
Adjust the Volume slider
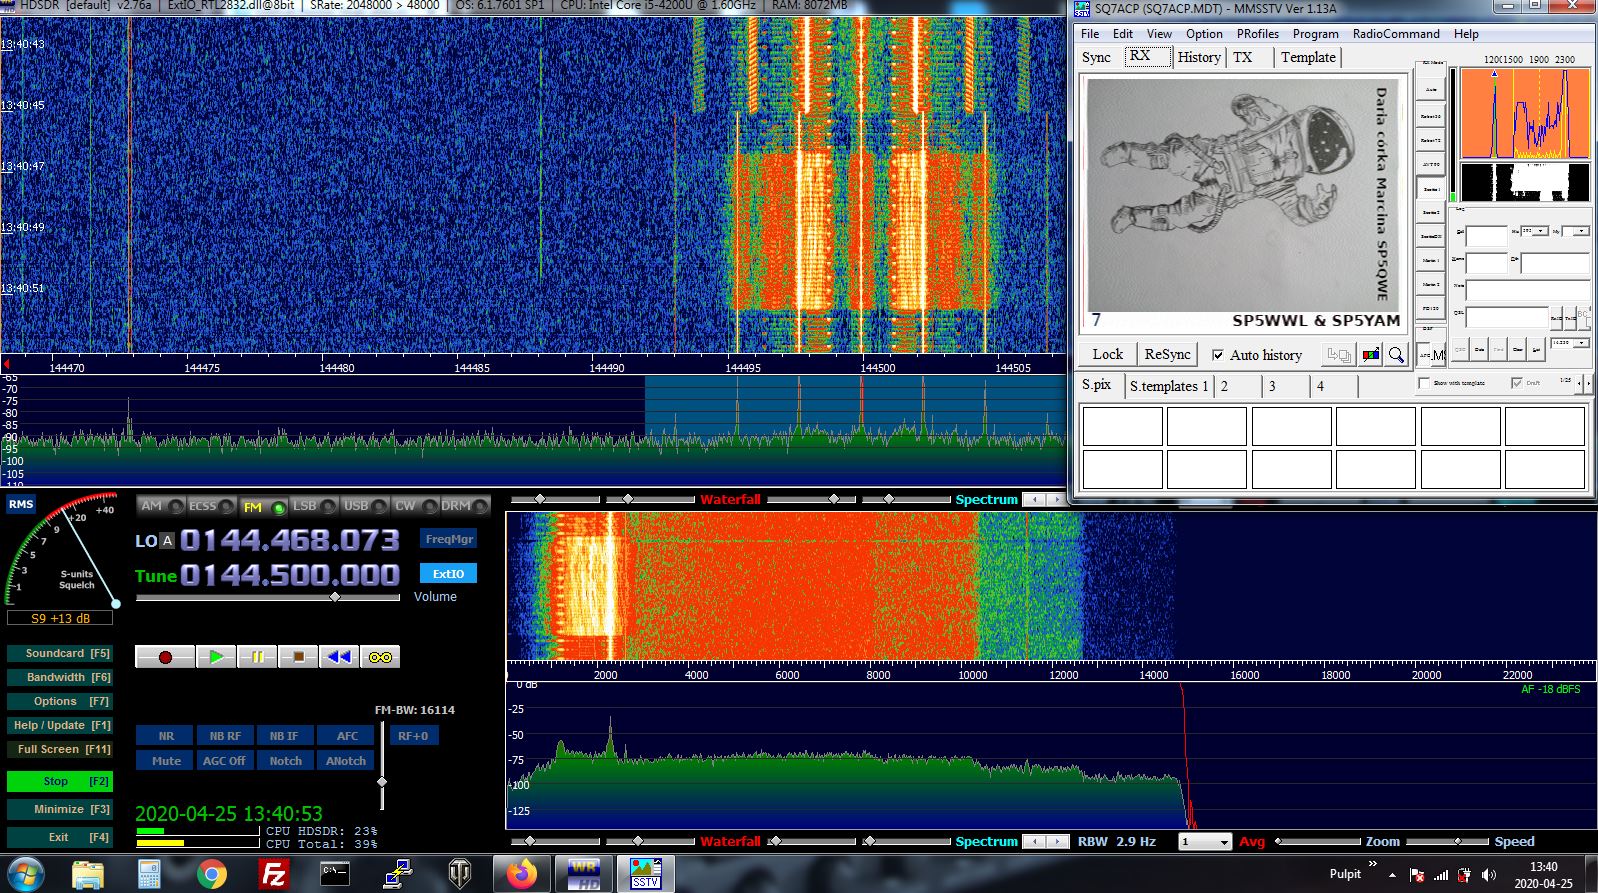point(335,597)
